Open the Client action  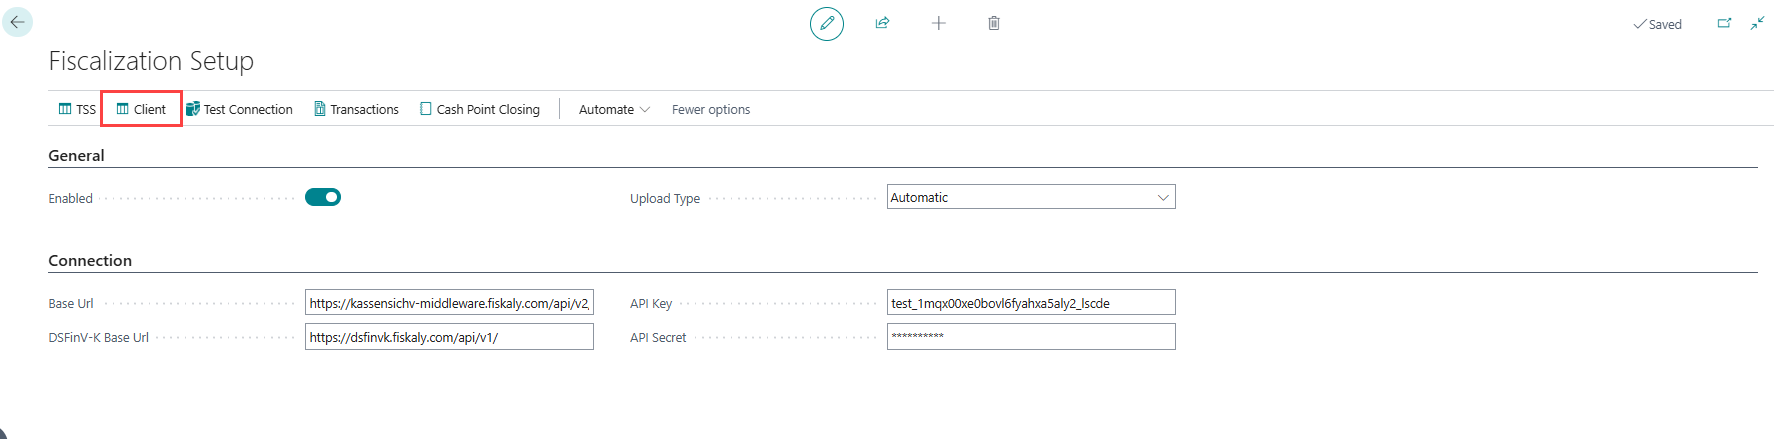(141, 109)
